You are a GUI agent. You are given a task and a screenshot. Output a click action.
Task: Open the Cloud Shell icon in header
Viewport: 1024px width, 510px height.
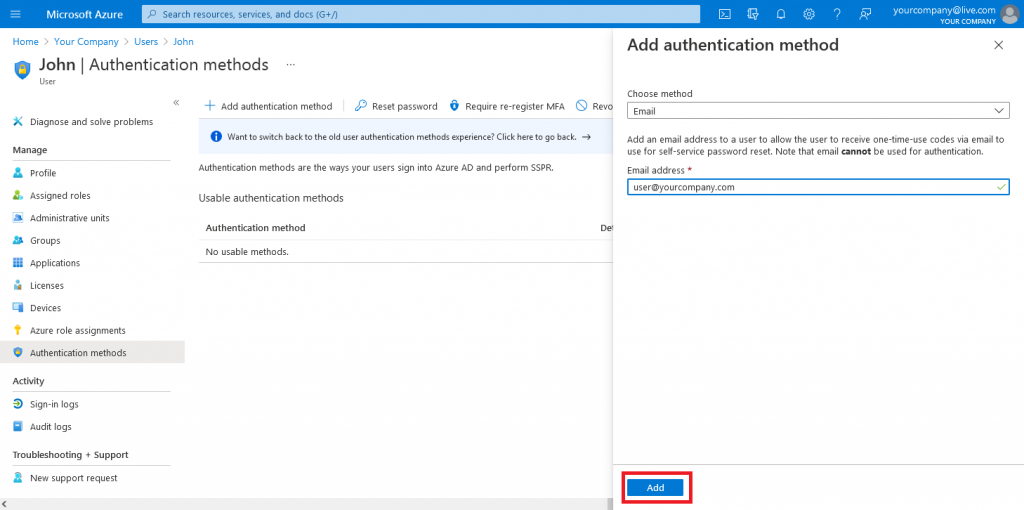click(x=725, y=14)
